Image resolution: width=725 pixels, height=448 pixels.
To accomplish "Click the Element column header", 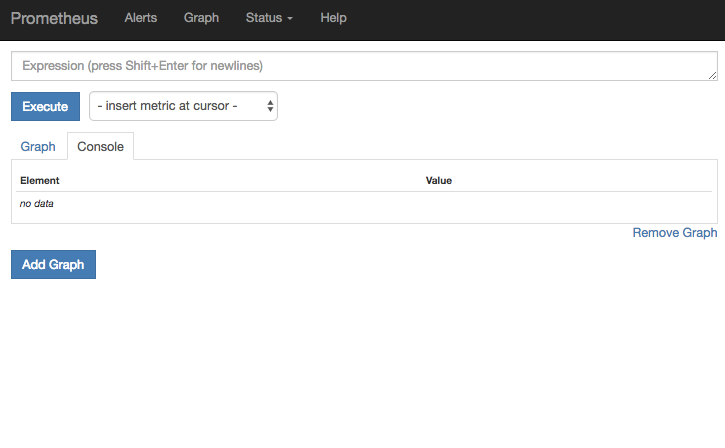I will click(x=40, y=180).
